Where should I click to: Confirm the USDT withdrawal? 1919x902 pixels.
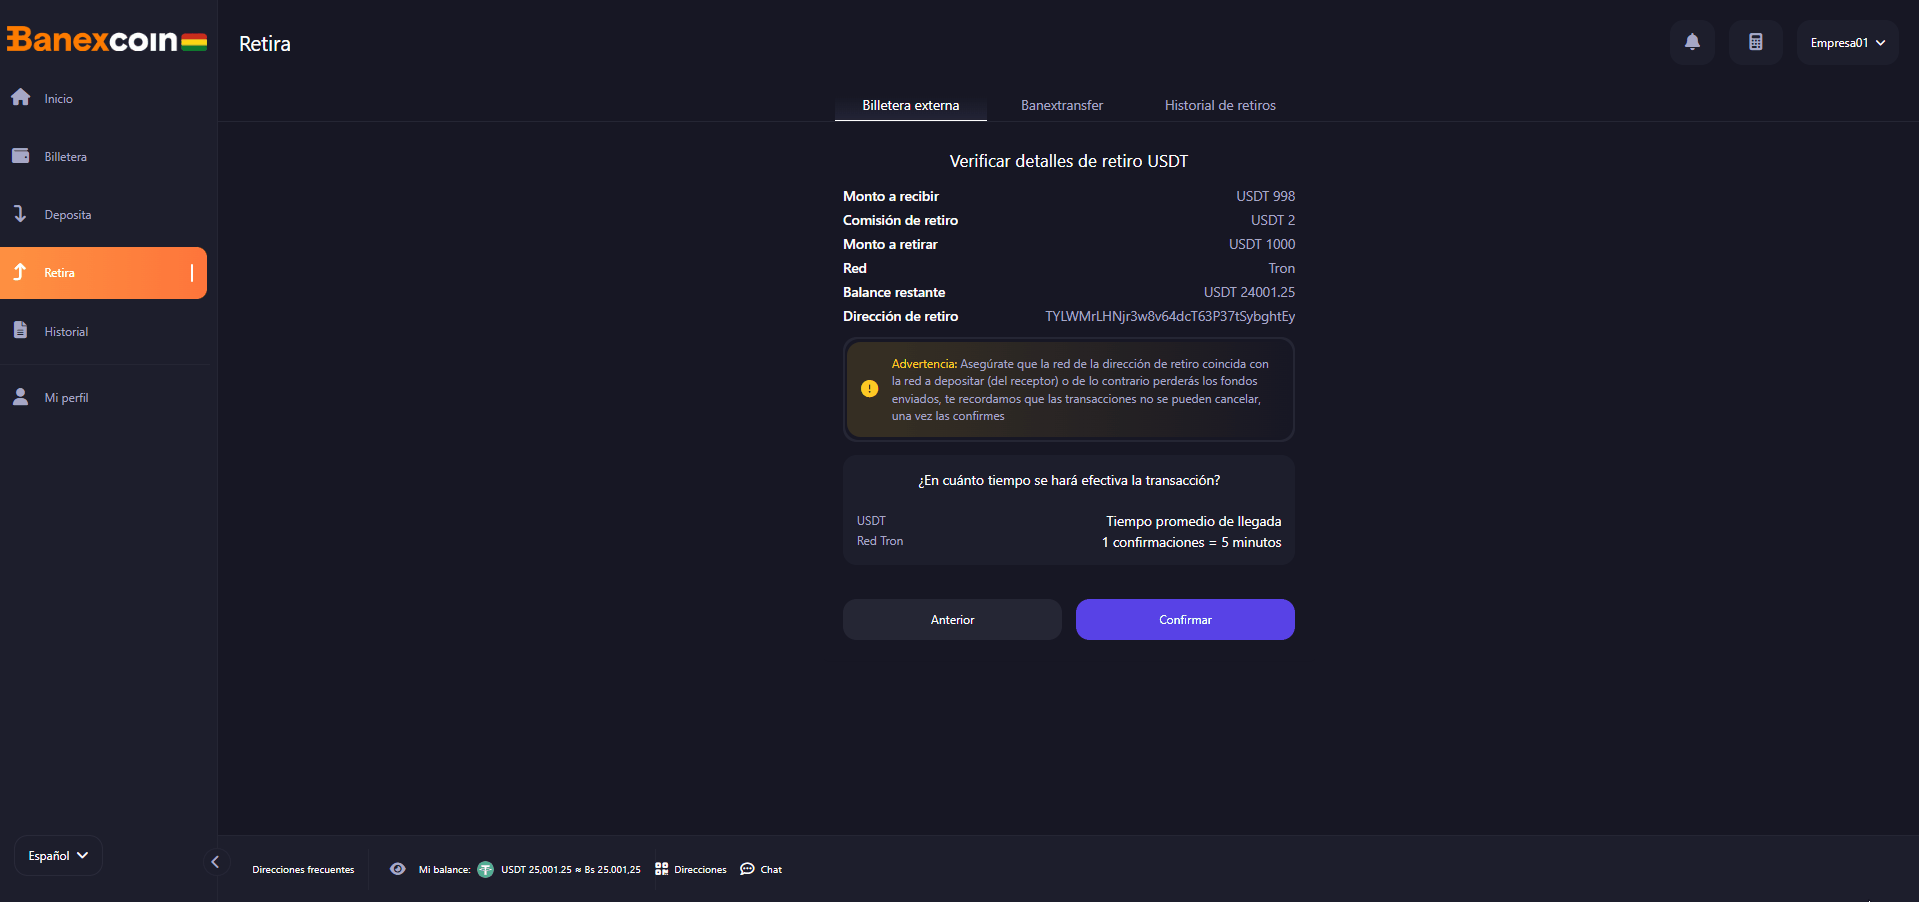coord(1185,619)
